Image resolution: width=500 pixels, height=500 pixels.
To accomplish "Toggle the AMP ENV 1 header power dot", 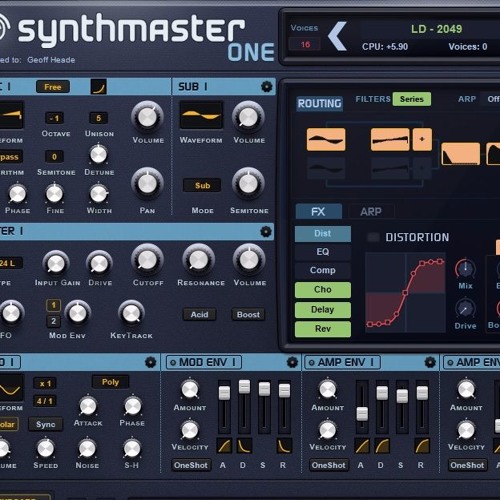I will point(312,362).
